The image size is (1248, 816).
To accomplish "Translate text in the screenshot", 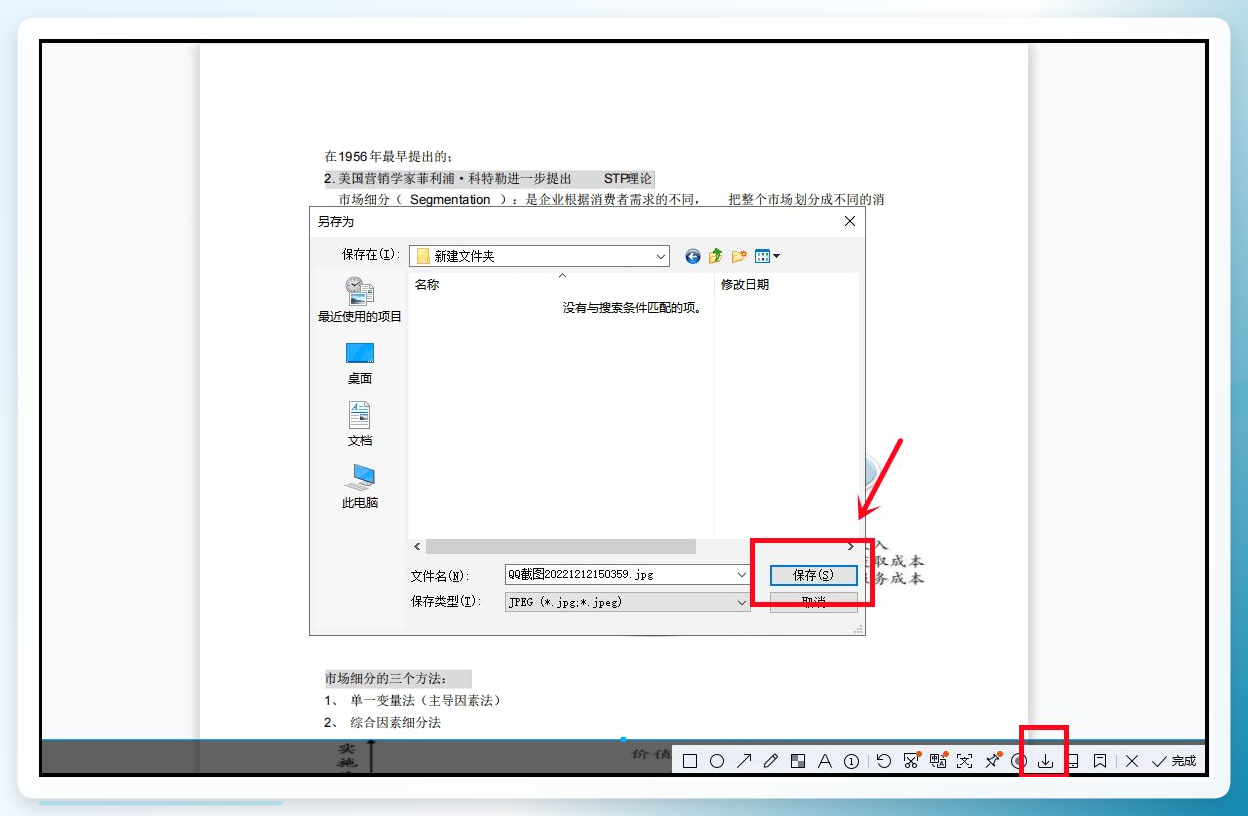I will point(938,761).
